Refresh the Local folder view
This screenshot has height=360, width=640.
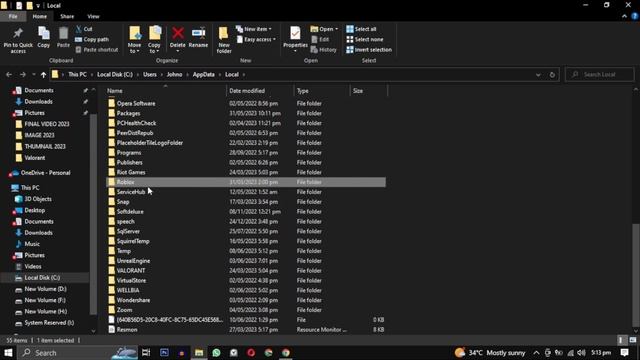coord(552,75)
